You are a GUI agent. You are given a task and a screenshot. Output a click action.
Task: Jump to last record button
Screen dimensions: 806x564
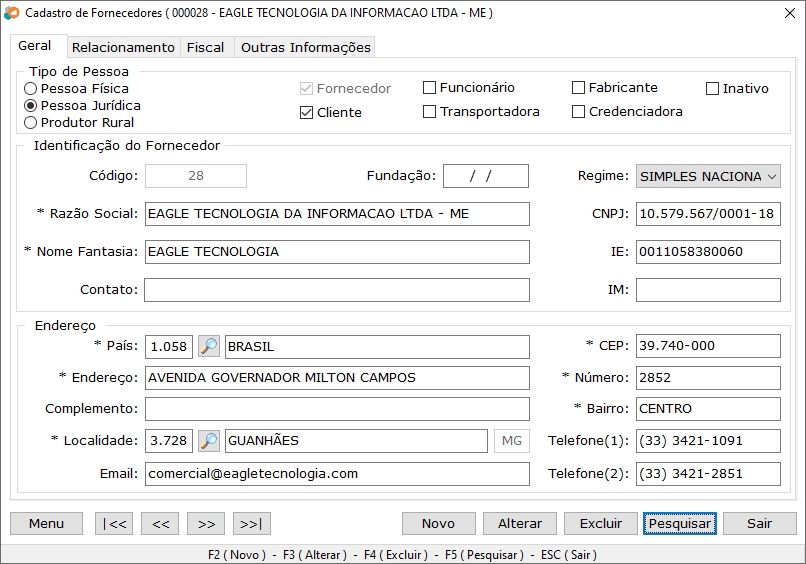(x=251, y=523)
